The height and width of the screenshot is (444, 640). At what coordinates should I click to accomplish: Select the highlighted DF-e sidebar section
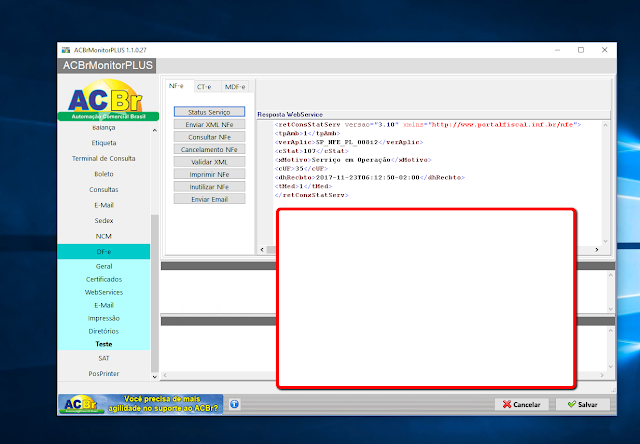(x=104, y=252)
